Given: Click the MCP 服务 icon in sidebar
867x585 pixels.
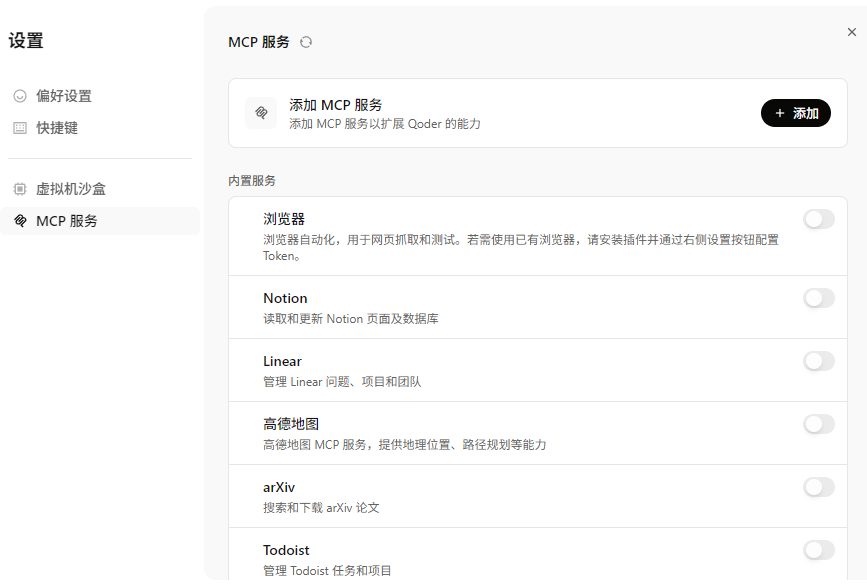Looking at the screenshot, I should pyautogui.click(x=20, y=221).
